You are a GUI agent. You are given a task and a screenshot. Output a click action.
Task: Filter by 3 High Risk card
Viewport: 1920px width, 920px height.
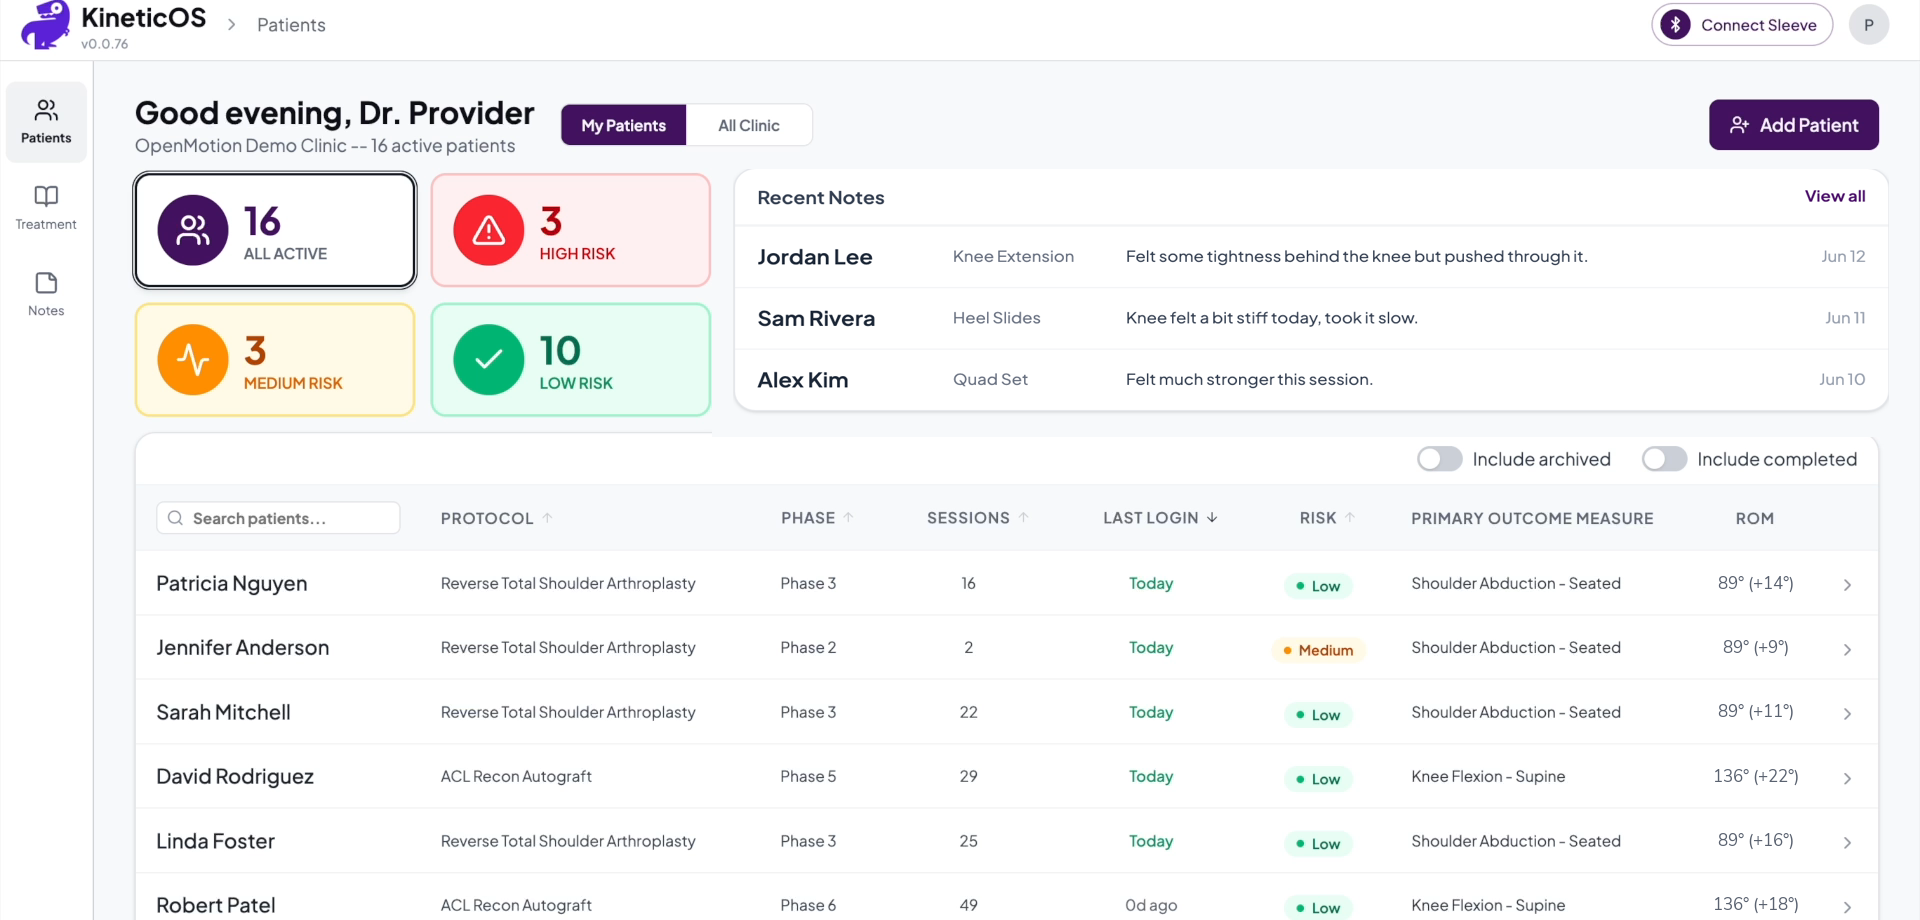coord(571,230)
